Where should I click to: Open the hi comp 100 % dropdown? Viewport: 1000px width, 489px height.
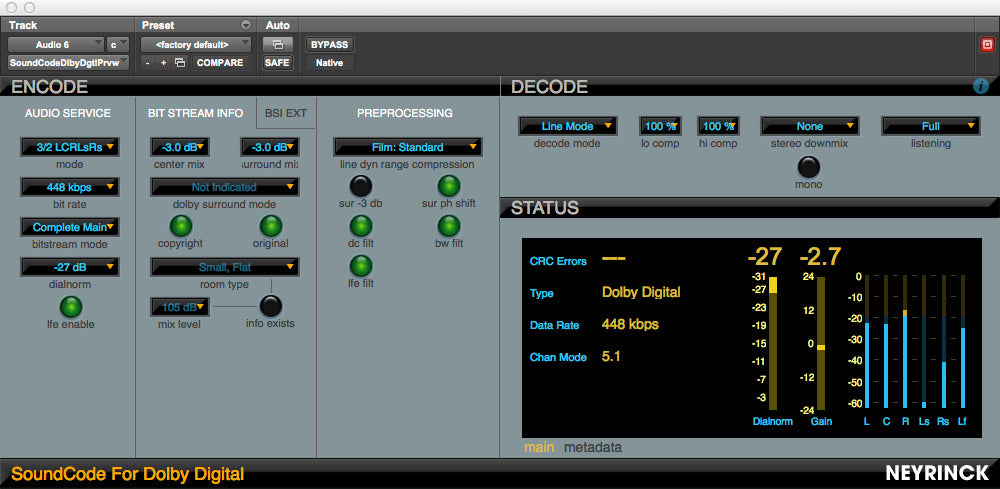click(718, 126)
